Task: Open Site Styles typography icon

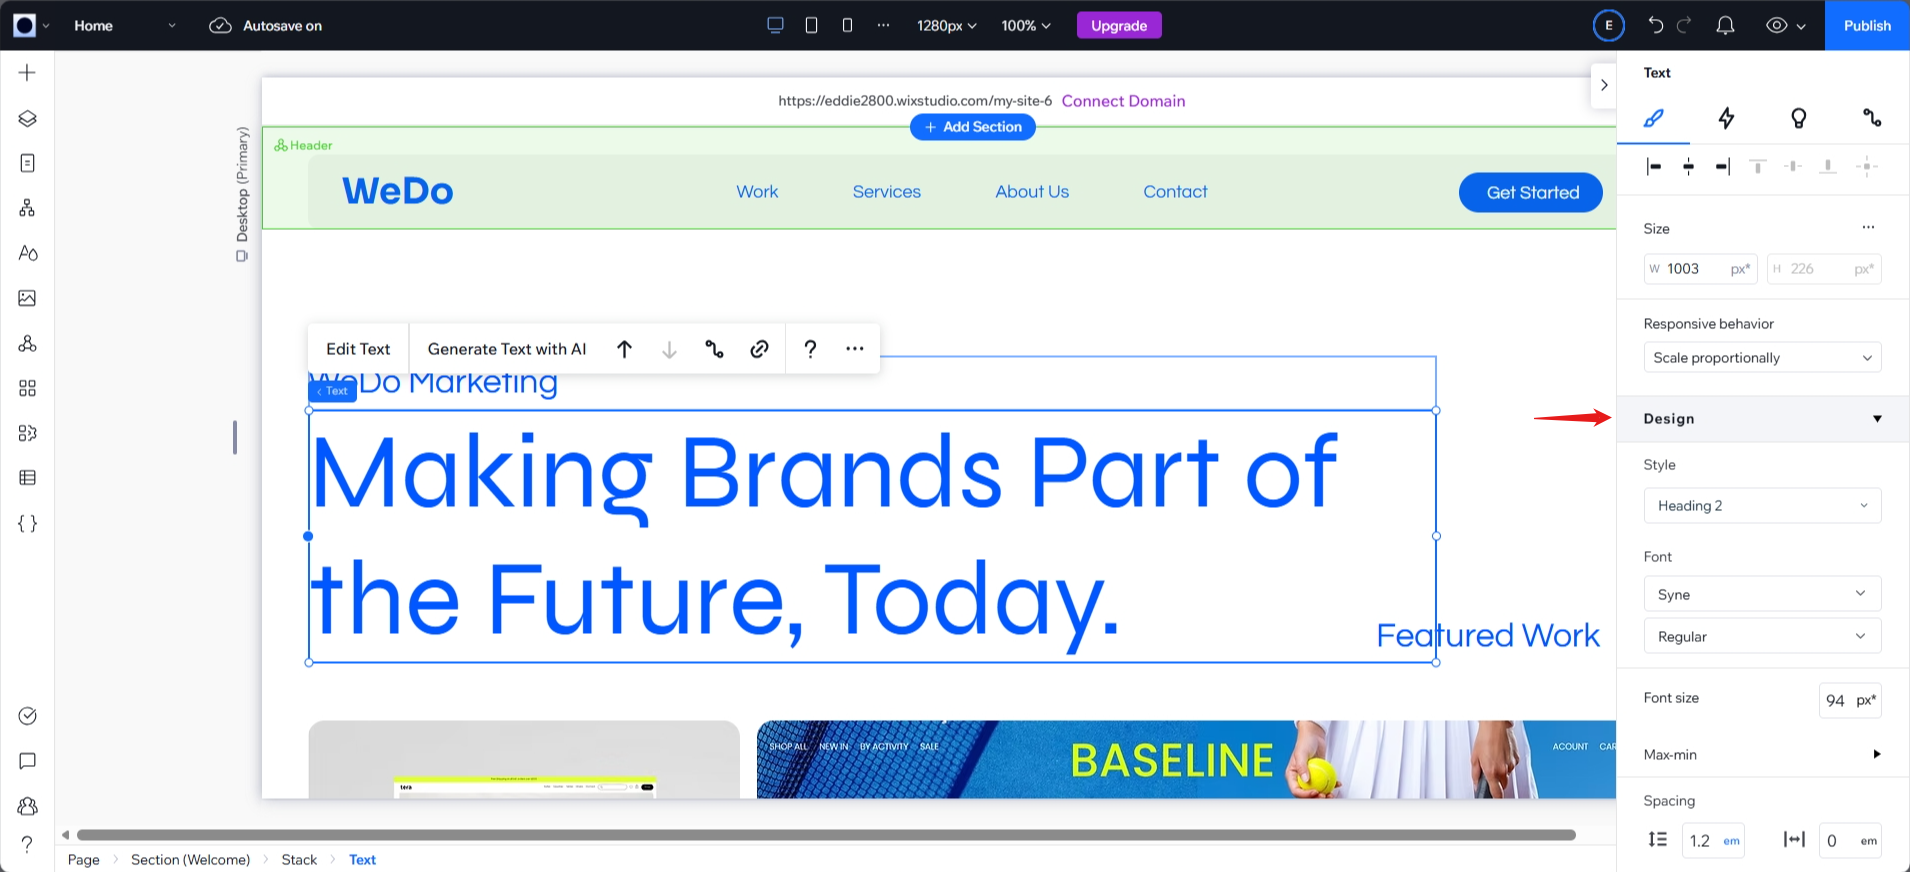Action: click(27, 253)
